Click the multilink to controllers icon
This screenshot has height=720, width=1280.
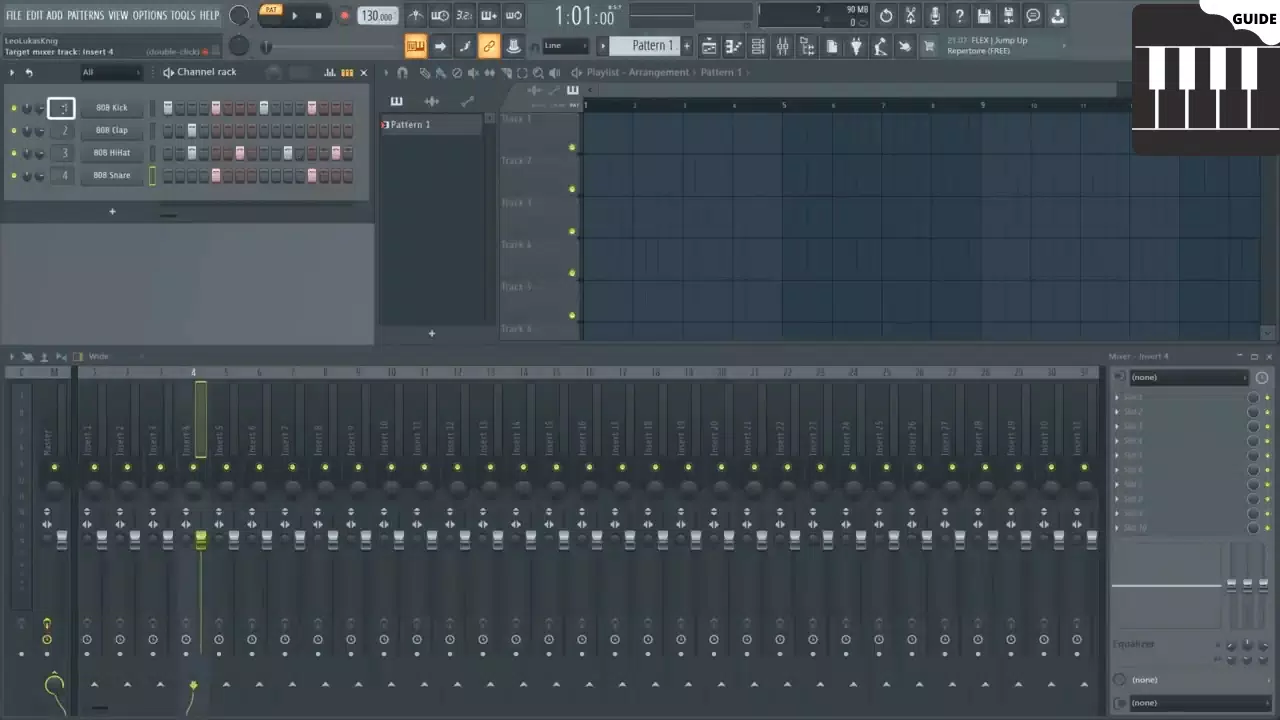coord(489,46)
